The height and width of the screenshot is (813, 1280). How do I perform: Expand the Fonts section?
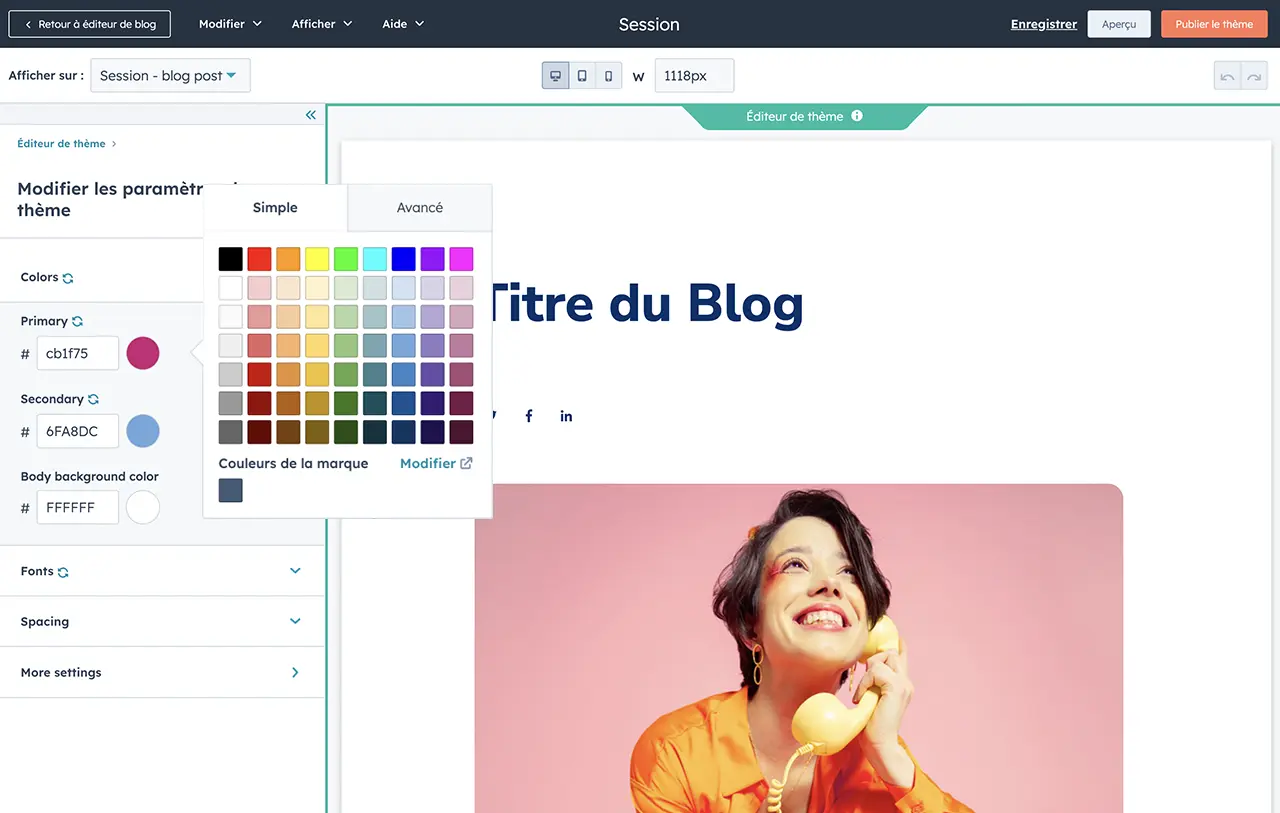coord(295,571)
